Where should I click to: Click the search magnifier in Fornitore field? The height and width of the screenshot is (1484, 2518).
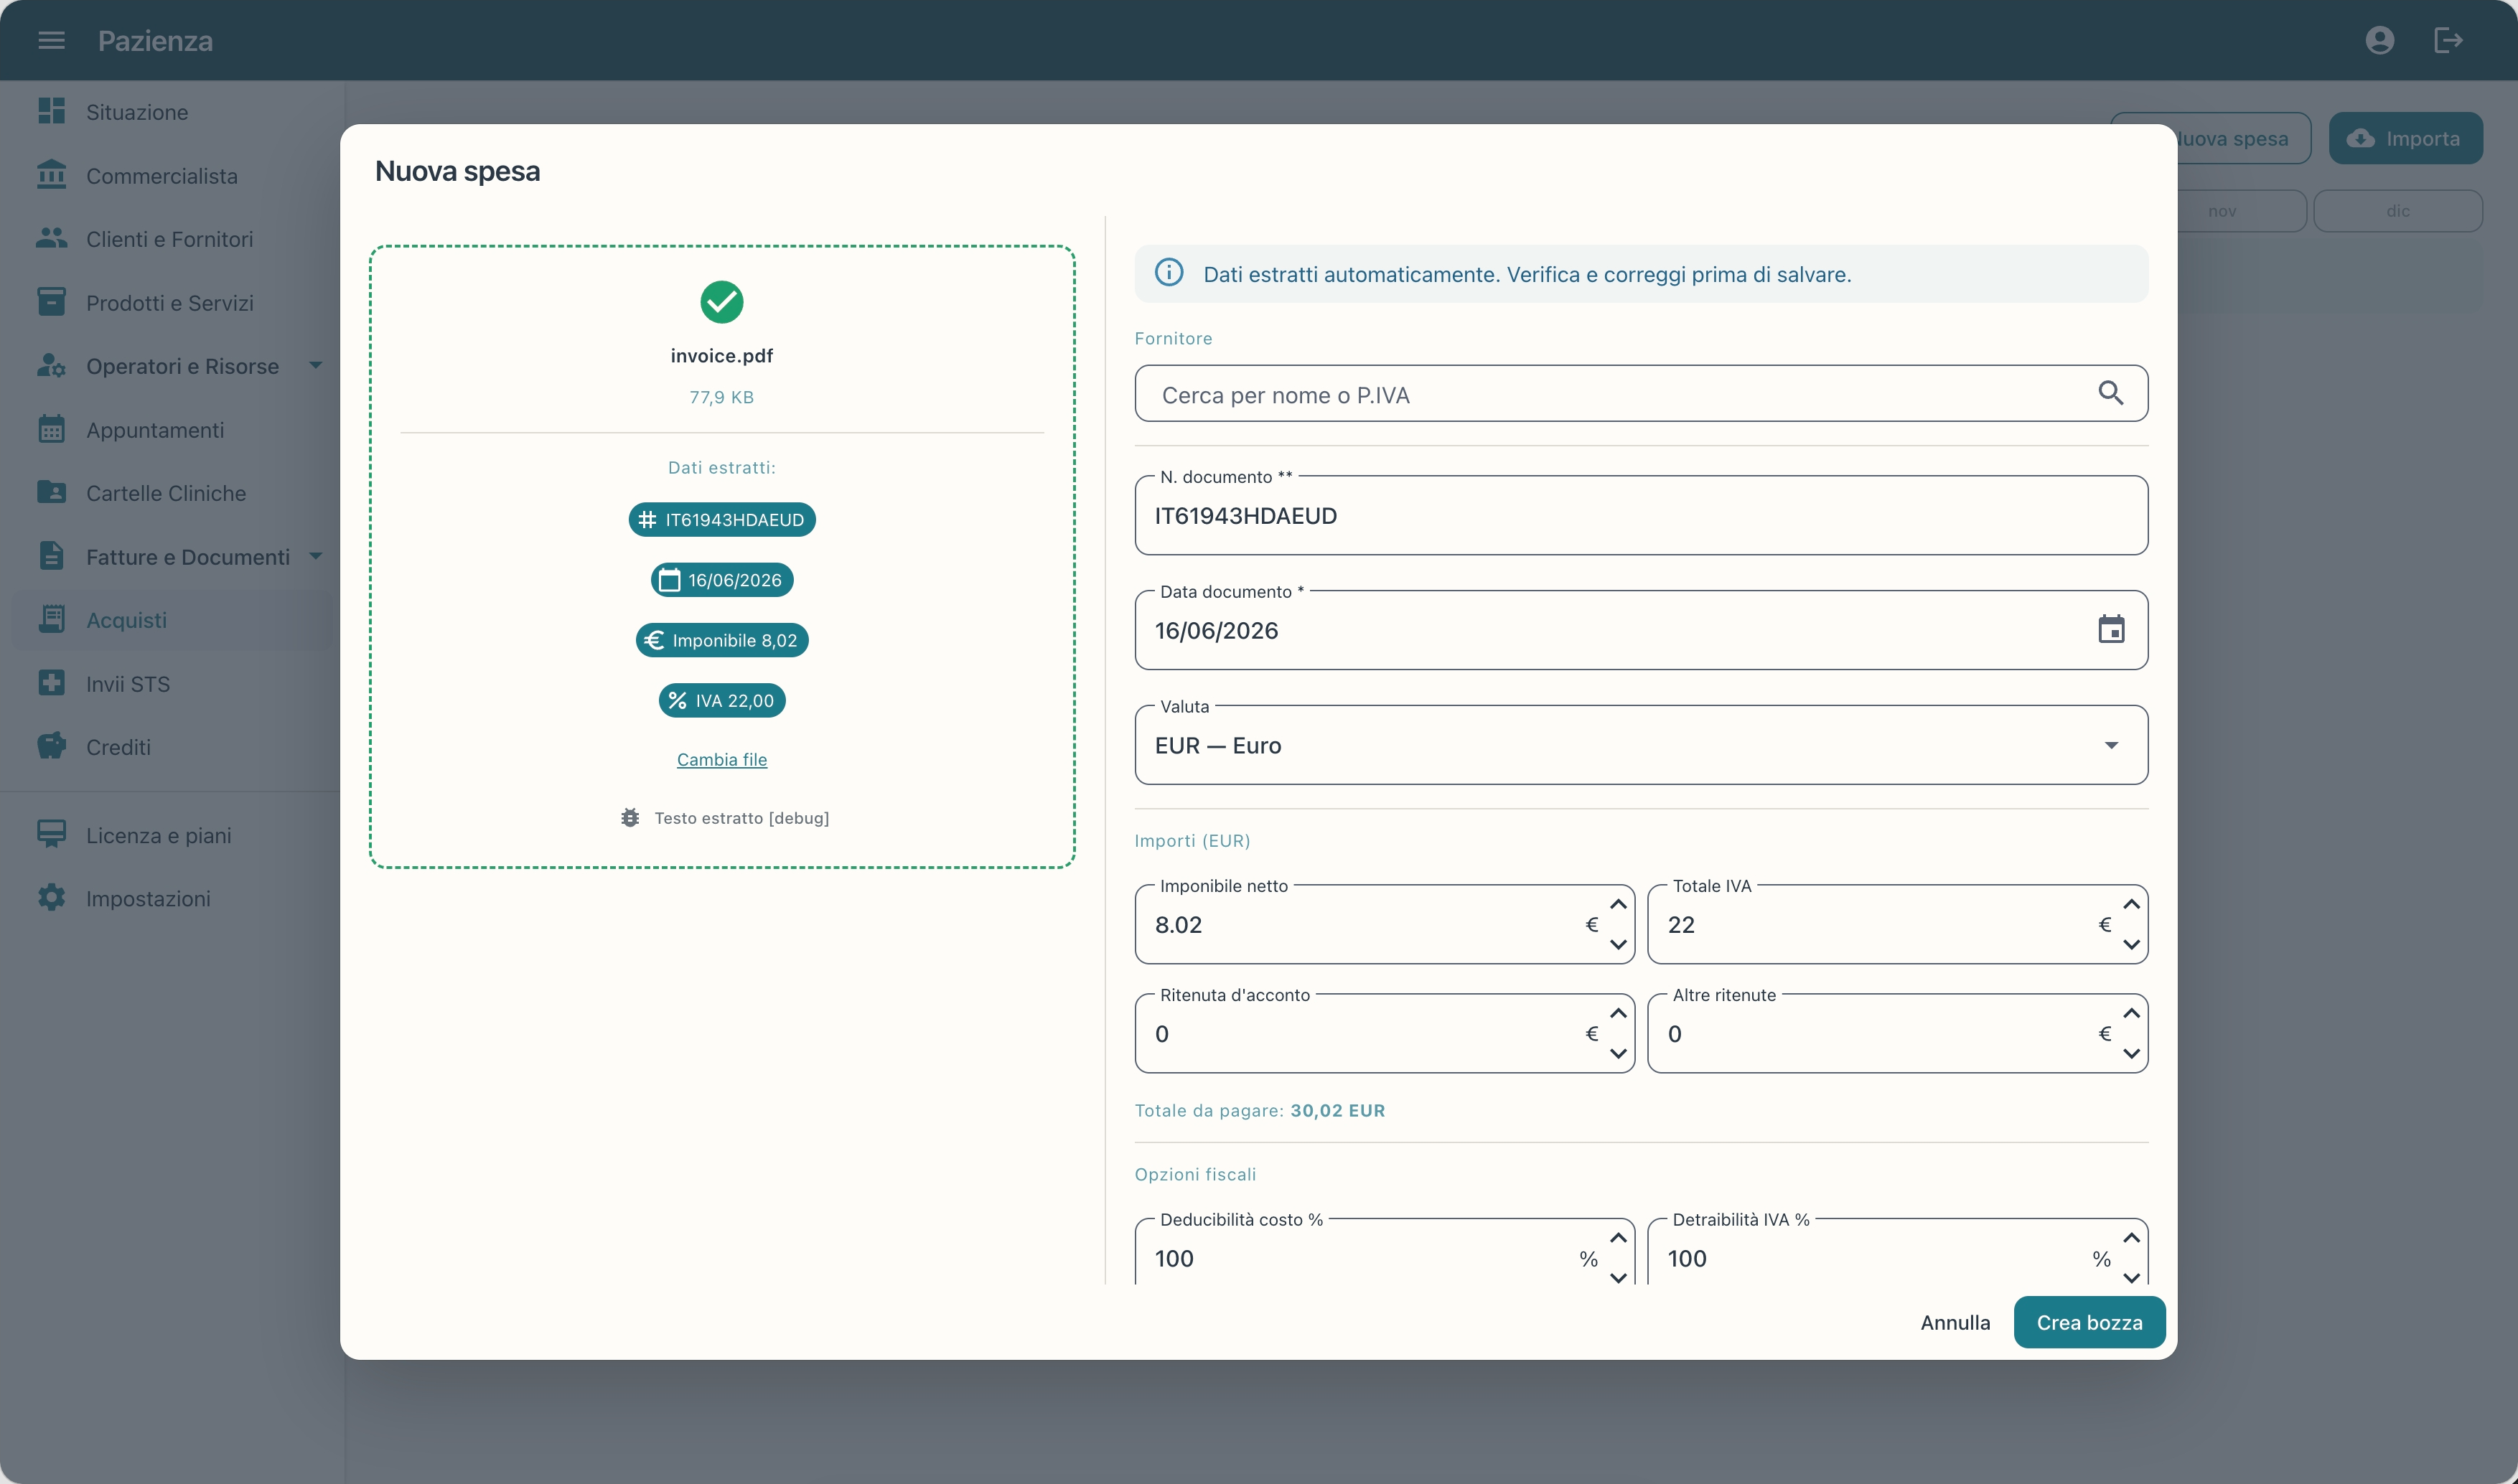[2110, 393]
